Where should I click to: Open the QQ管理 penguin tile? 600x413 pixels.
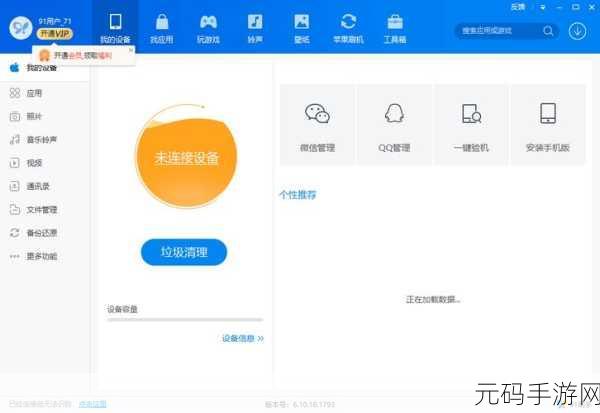[x=395, y=126]
